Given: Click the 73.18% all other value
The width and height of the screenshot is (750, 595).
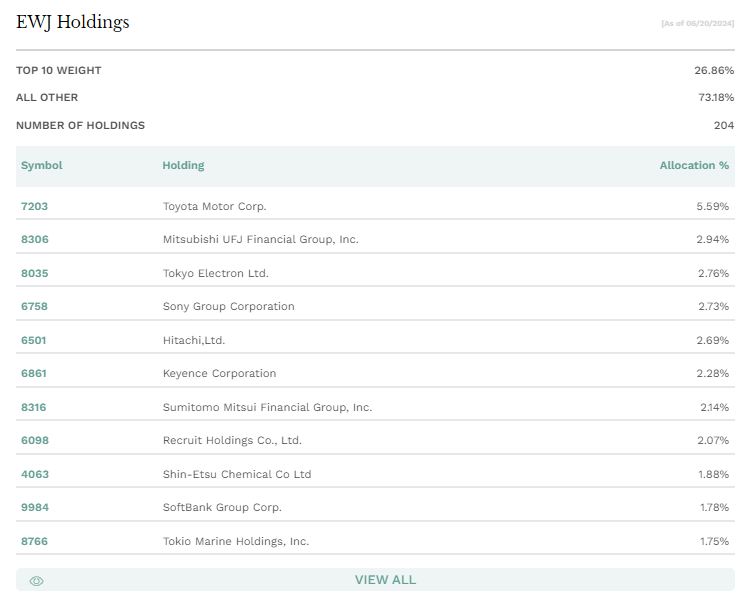Looking at the screenshot, I should (x=716, y=98).
